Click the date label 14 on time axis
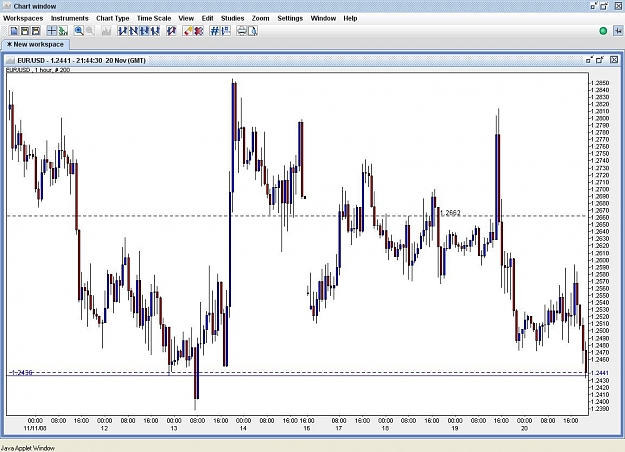Image resolution: width=625 pixels, height=452 pixels. pos(243,428)
